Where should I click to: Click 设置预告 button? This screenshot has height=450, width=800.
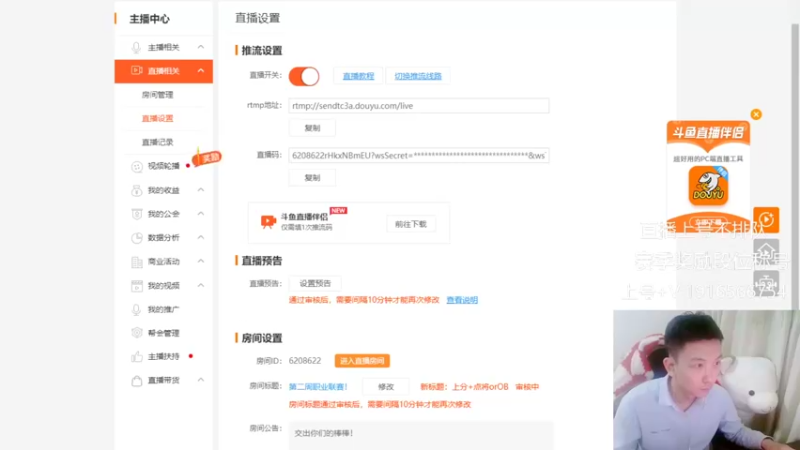[315, 283]
